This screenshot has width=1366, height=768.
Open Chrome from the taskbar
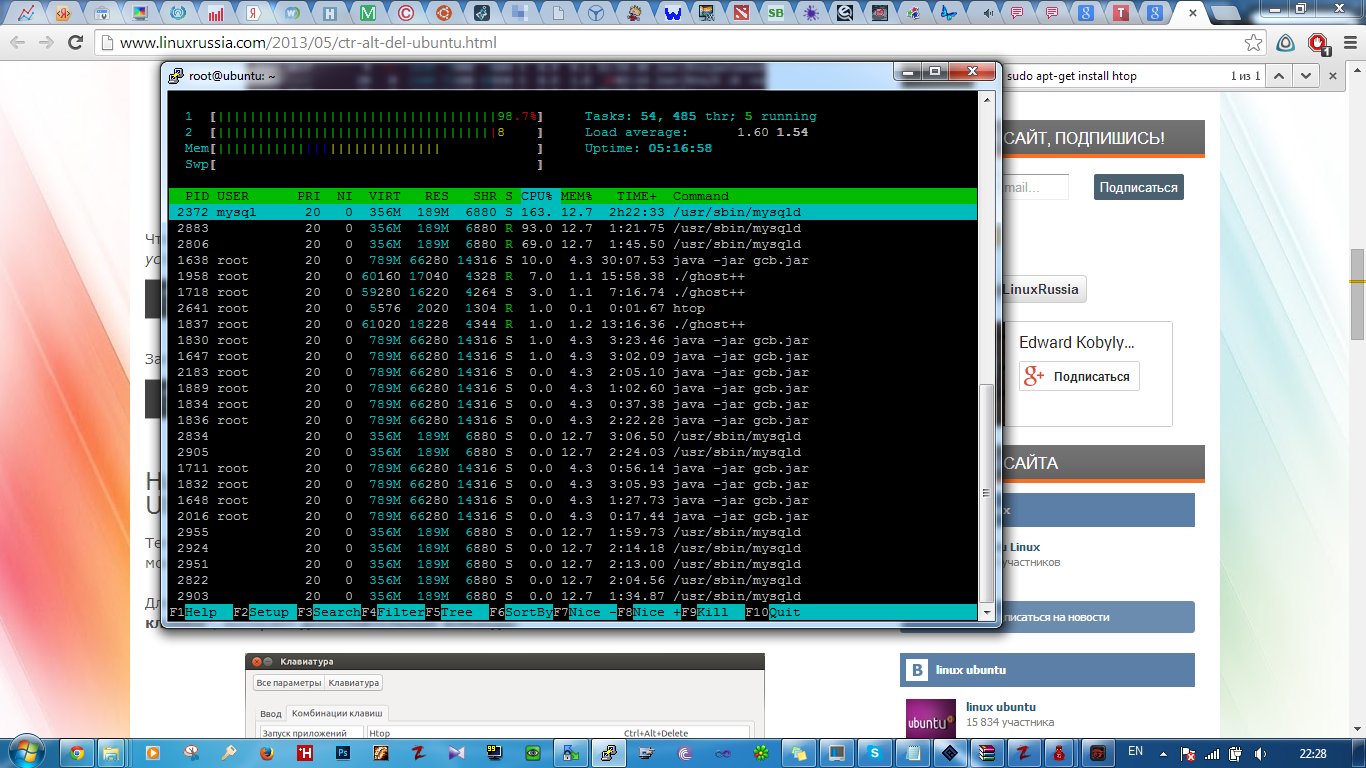coord(77,753)
